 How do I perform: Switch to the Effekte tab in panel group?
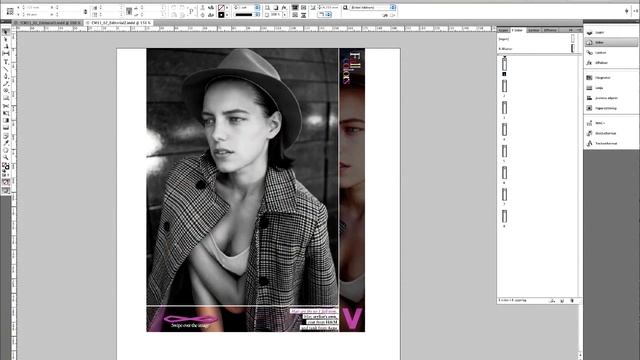point(550,30)
